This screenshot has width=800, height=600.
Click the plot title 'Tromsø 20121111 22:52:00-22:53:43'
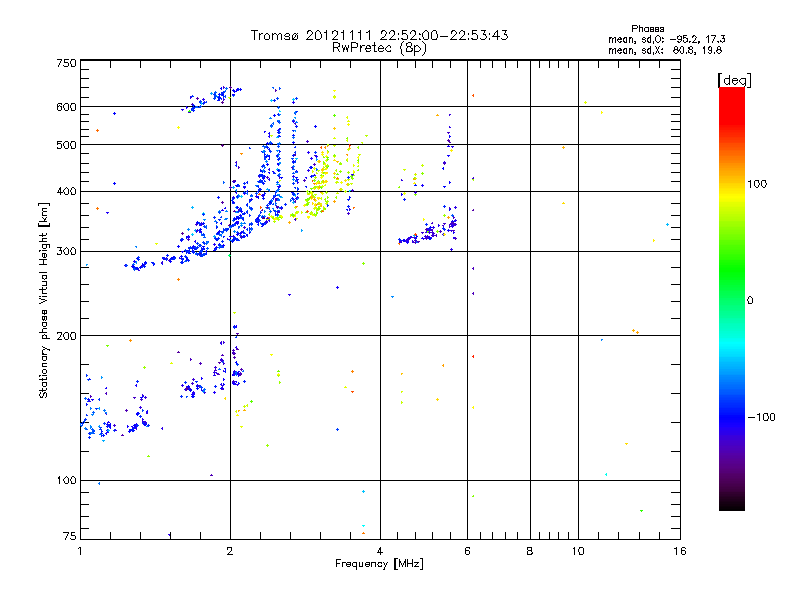pyautogui.click(x=379, y=35)
